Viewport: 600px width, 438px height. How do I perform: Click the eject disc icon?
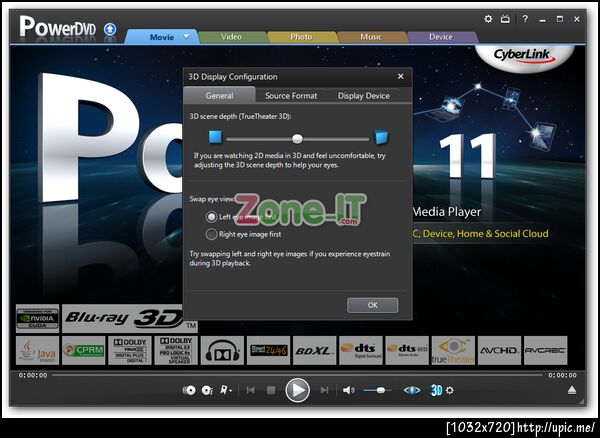572,390
